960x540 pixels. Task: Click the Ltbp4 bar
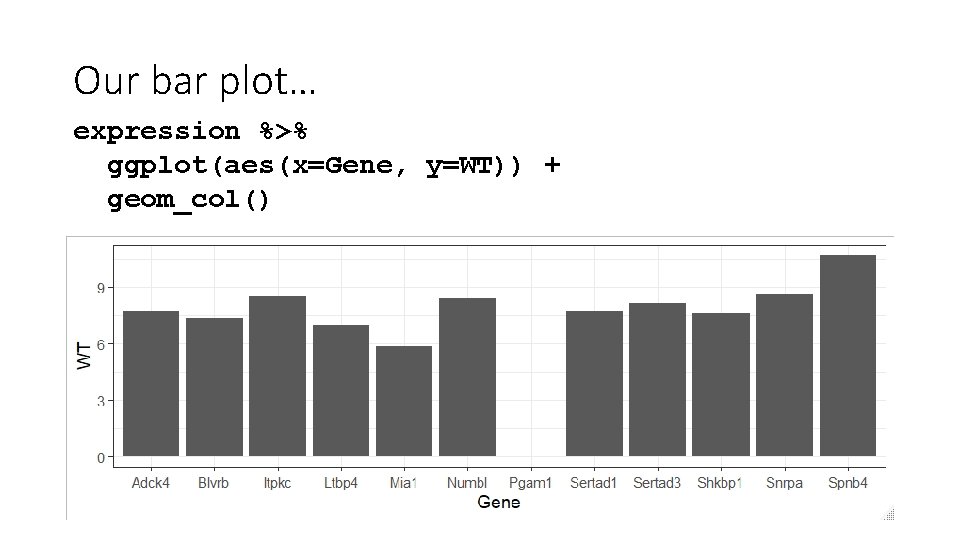click(341, 390)
